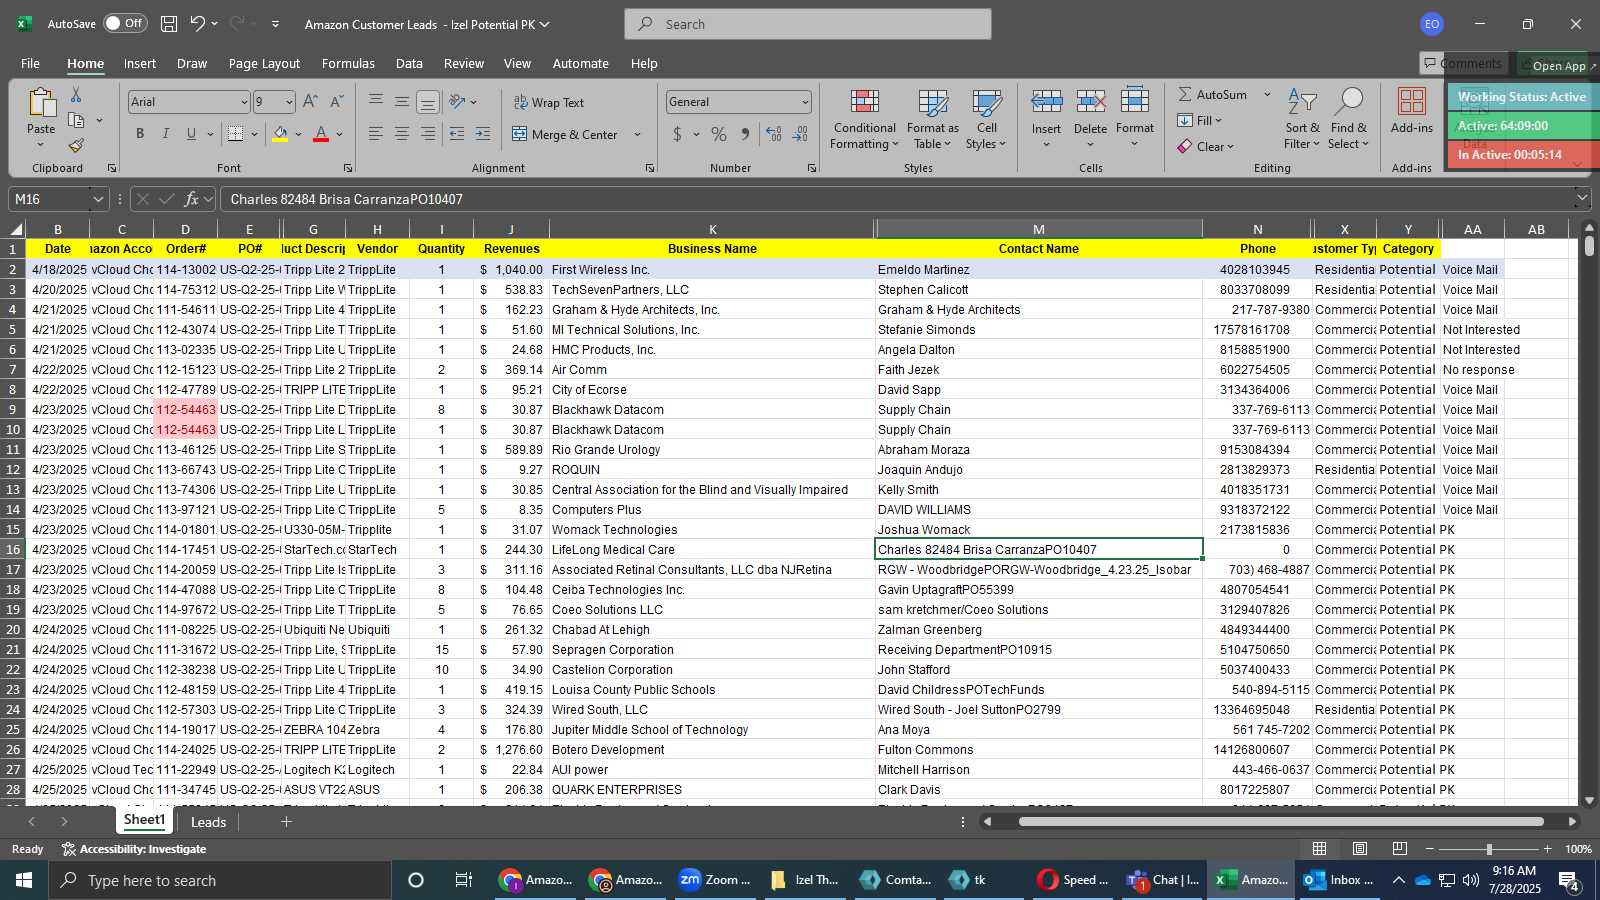Toggle Underline formatting
This screenshot has height=900, width=1600.
[191, 134]
